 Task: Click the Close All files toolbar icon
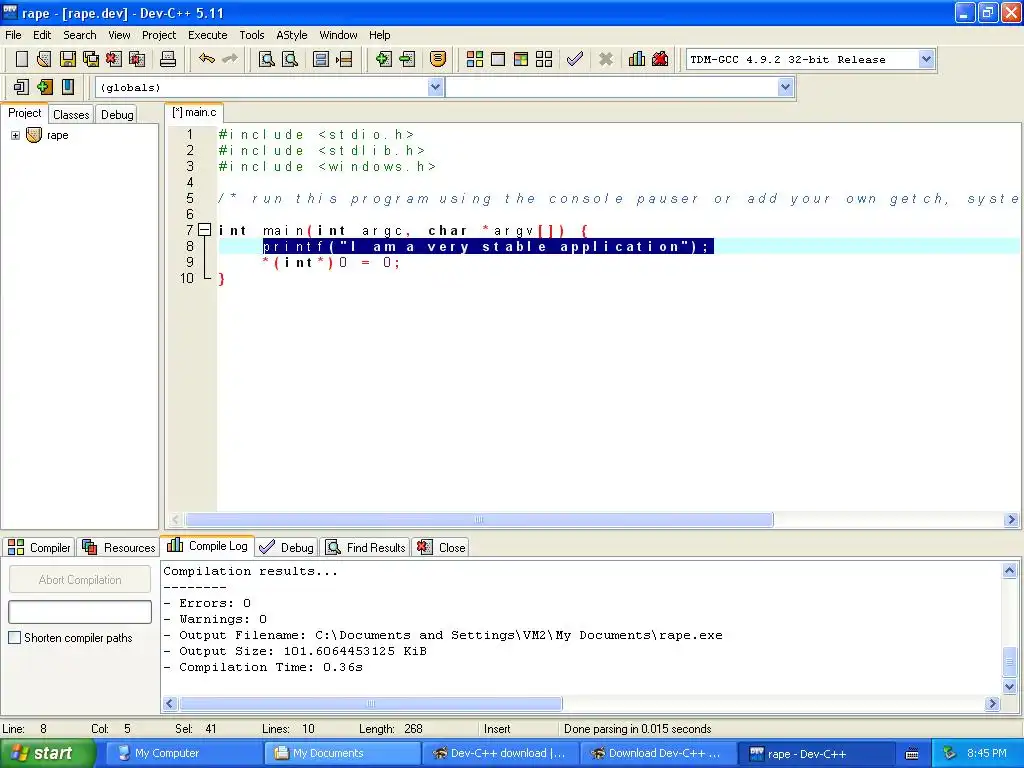pos(137,59)
